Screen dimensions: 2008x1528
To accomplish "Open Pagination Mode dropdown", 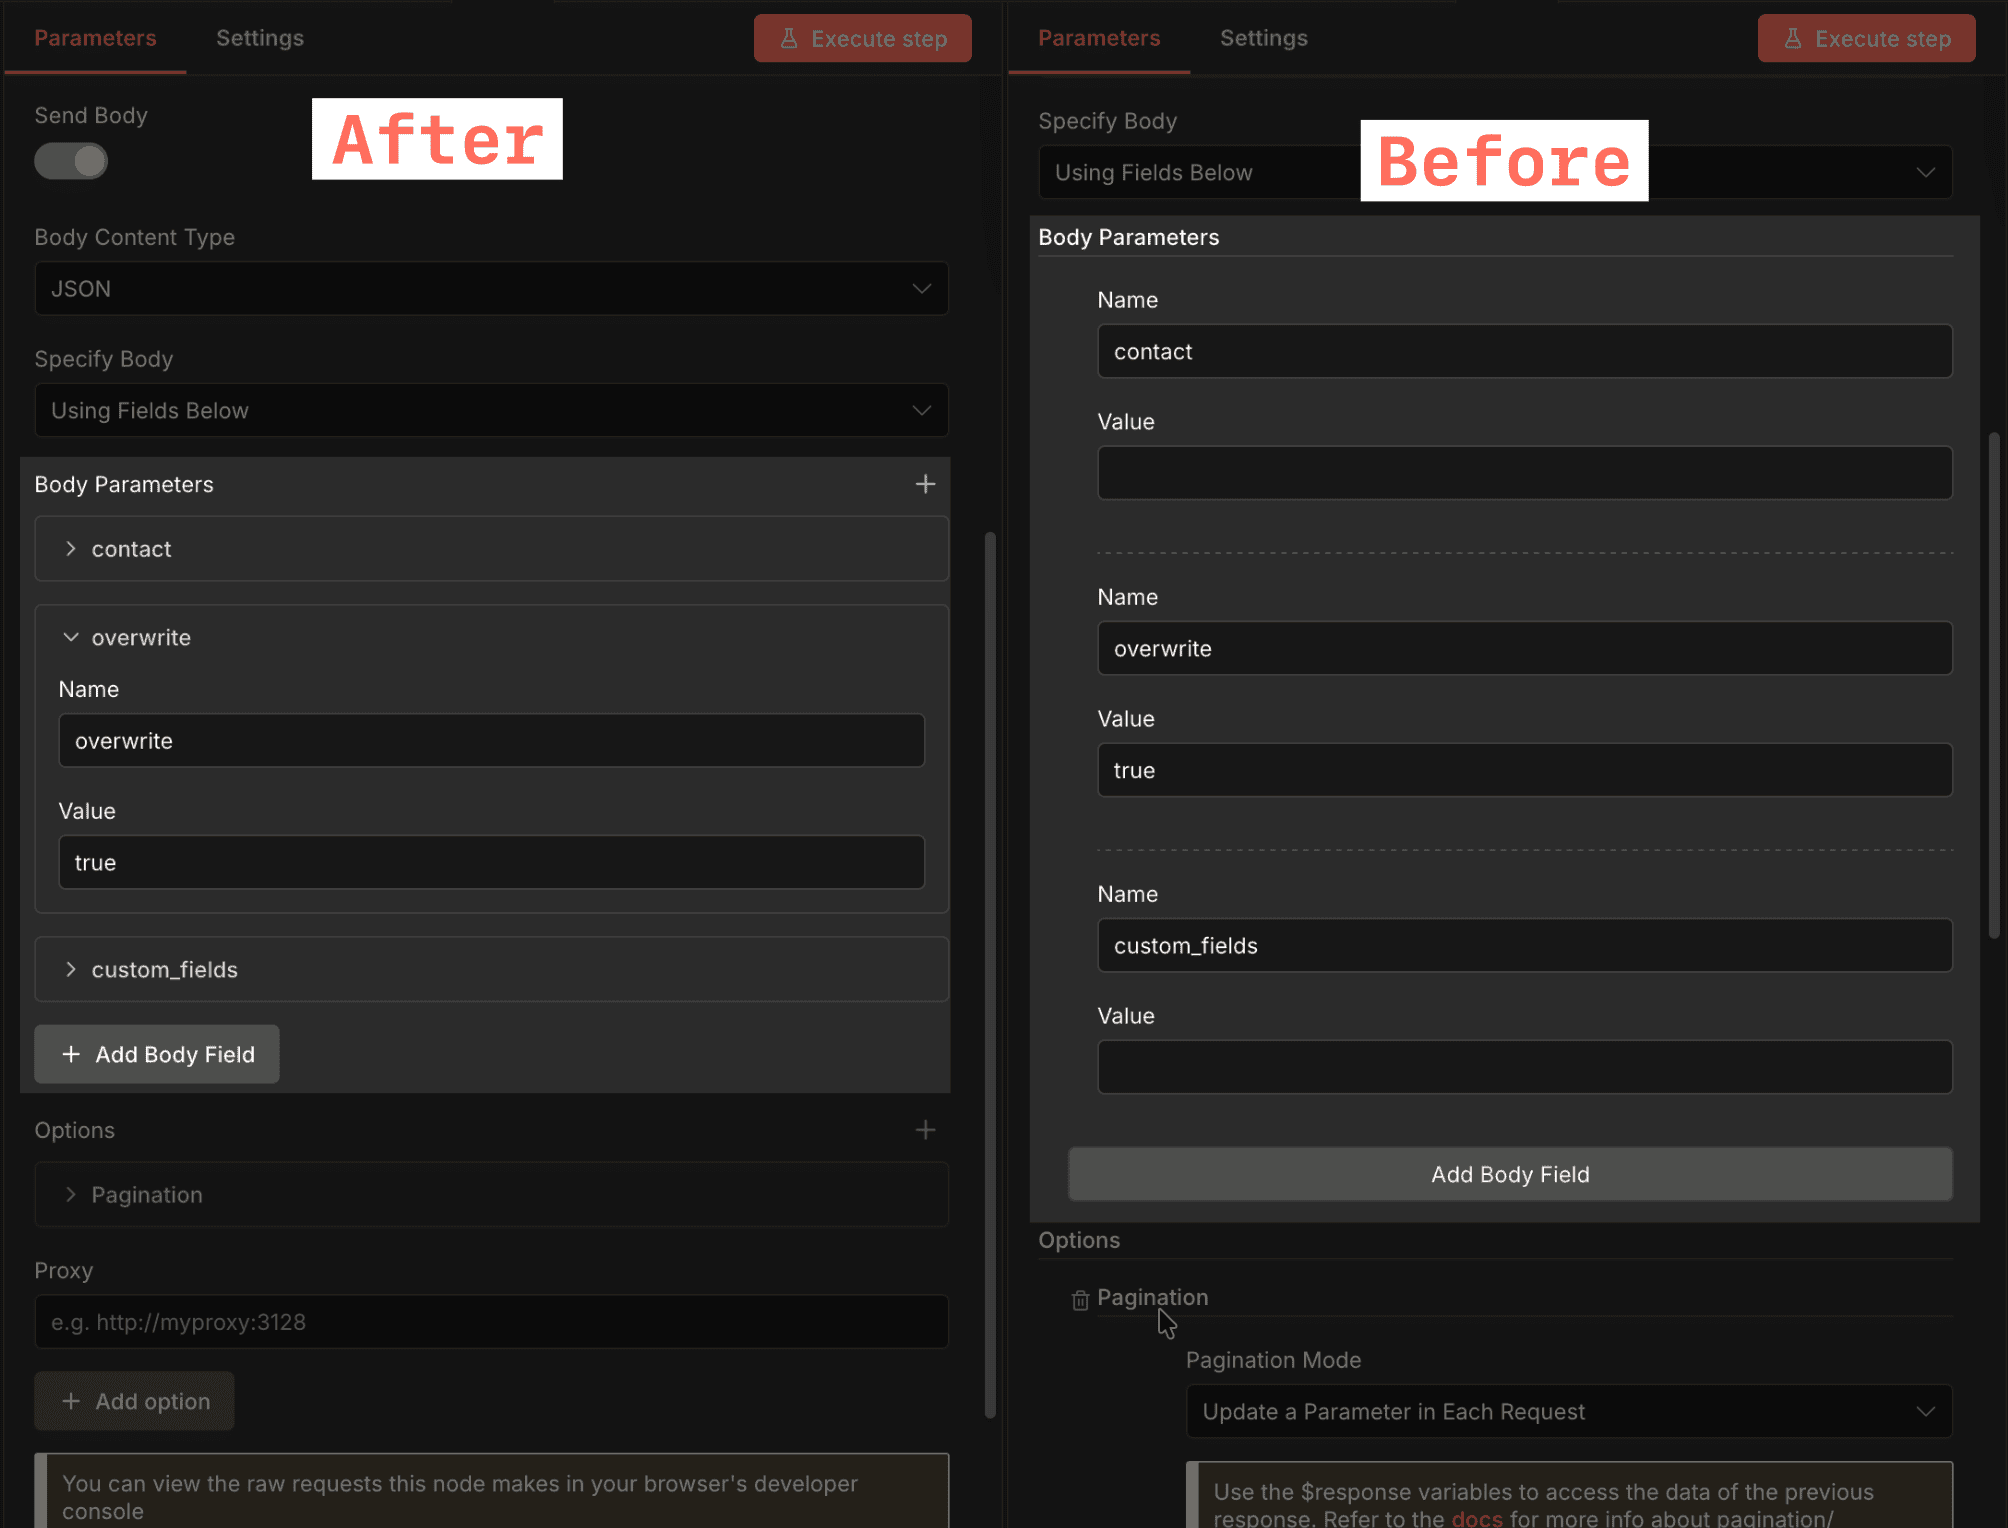I will tap(1568, 1412).
